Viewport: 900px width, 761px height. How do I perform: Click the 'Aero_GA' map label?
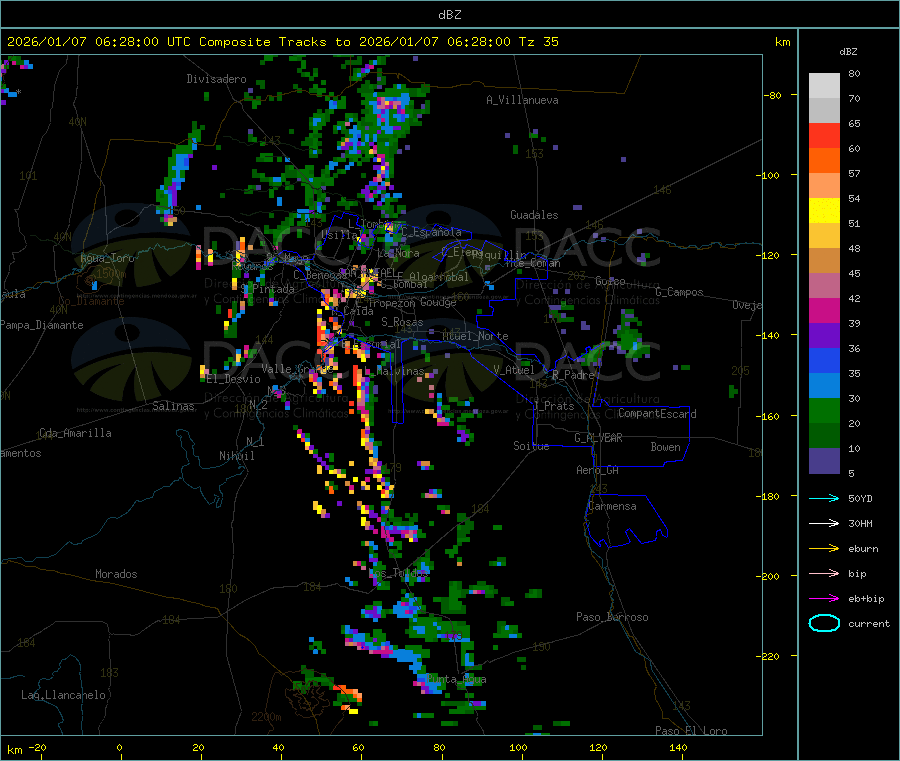[598, 470]
